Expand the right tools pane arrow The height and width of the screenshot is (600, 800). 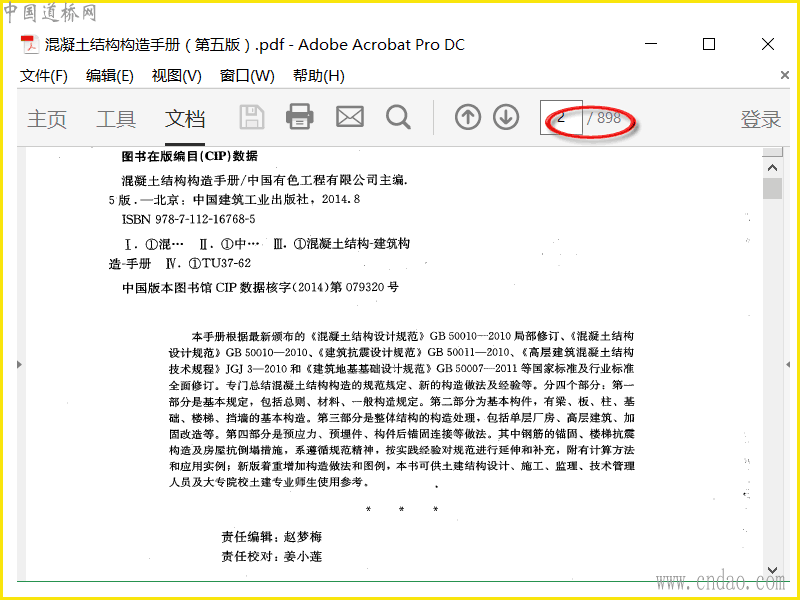pyautogui.click(x=788, y=364)
